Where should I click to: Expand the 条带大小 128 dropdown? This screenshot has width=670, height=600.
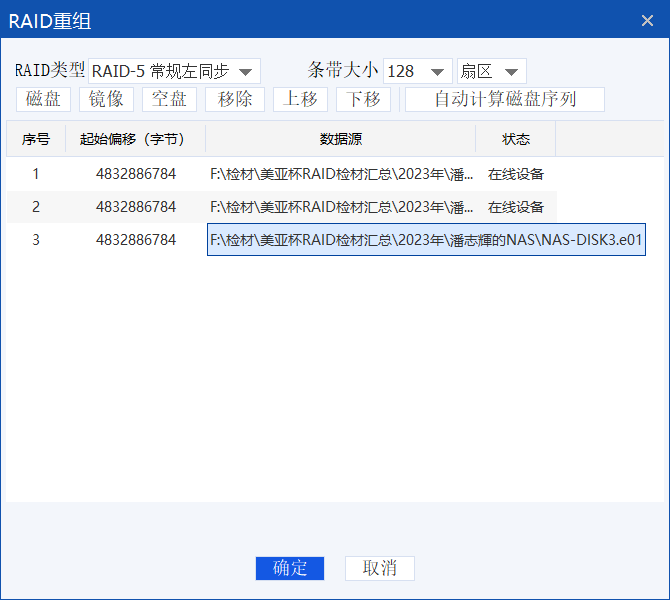coord(418,71)
